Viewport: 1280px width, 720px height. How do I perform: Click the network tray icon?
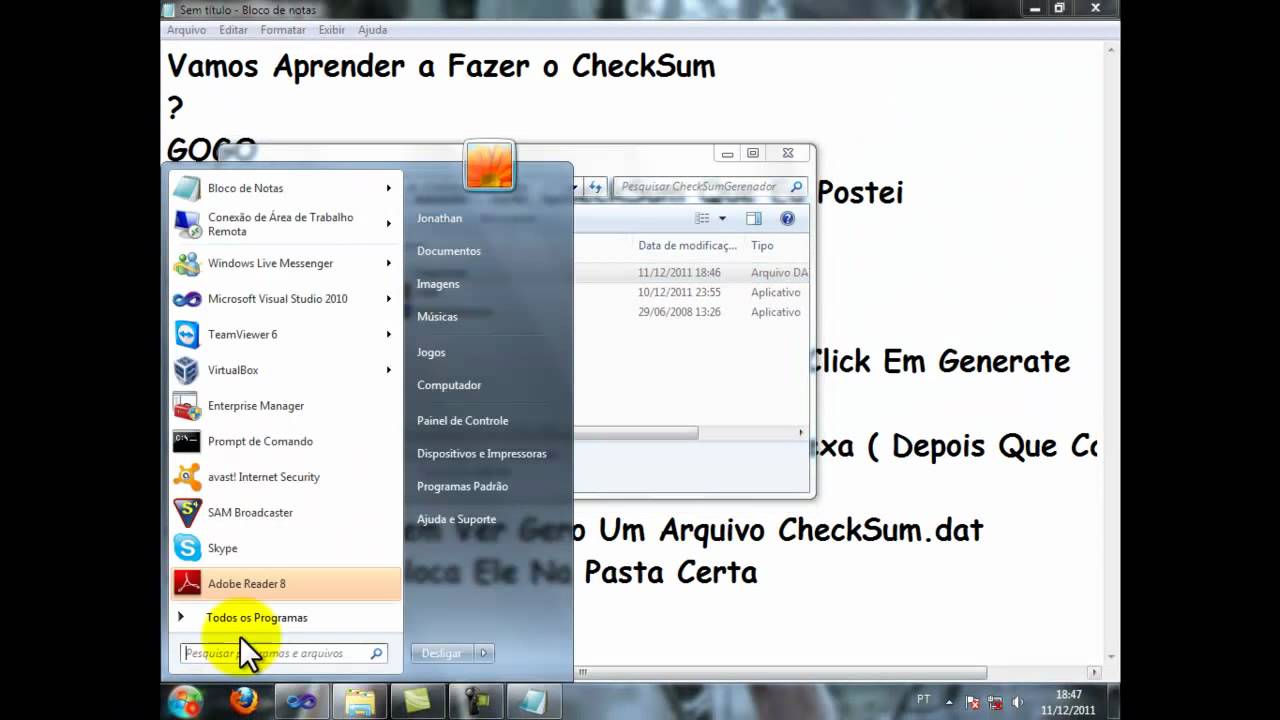tap(996, 703)
